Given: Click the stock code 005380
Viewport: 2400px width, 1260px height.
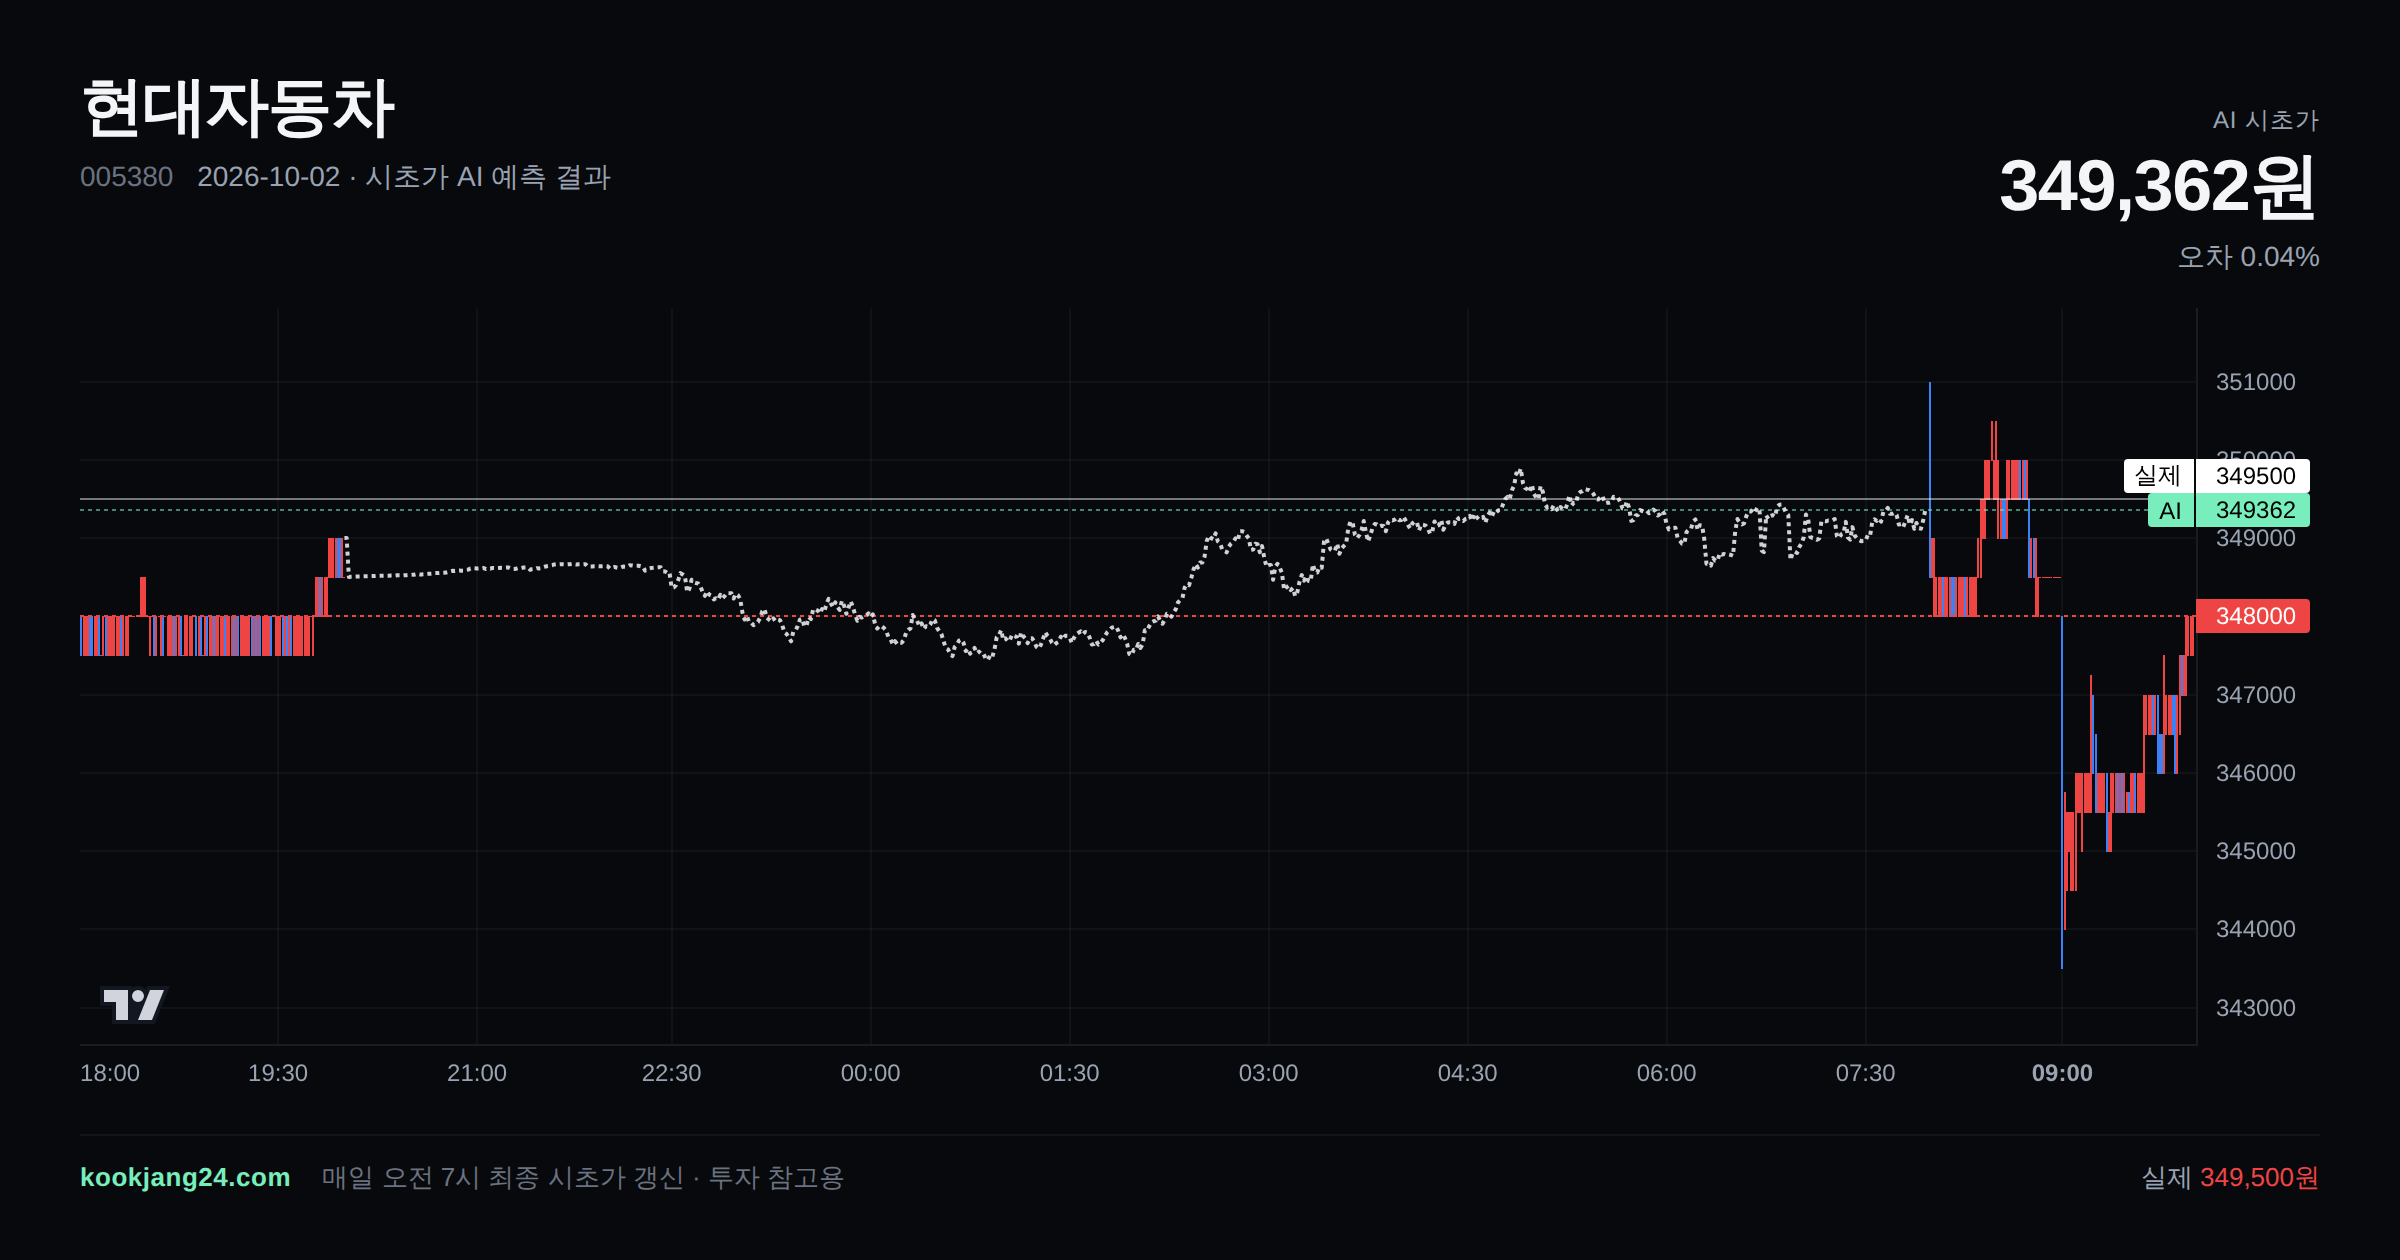Looking at the screenshot, I should [x=126, y=177].
